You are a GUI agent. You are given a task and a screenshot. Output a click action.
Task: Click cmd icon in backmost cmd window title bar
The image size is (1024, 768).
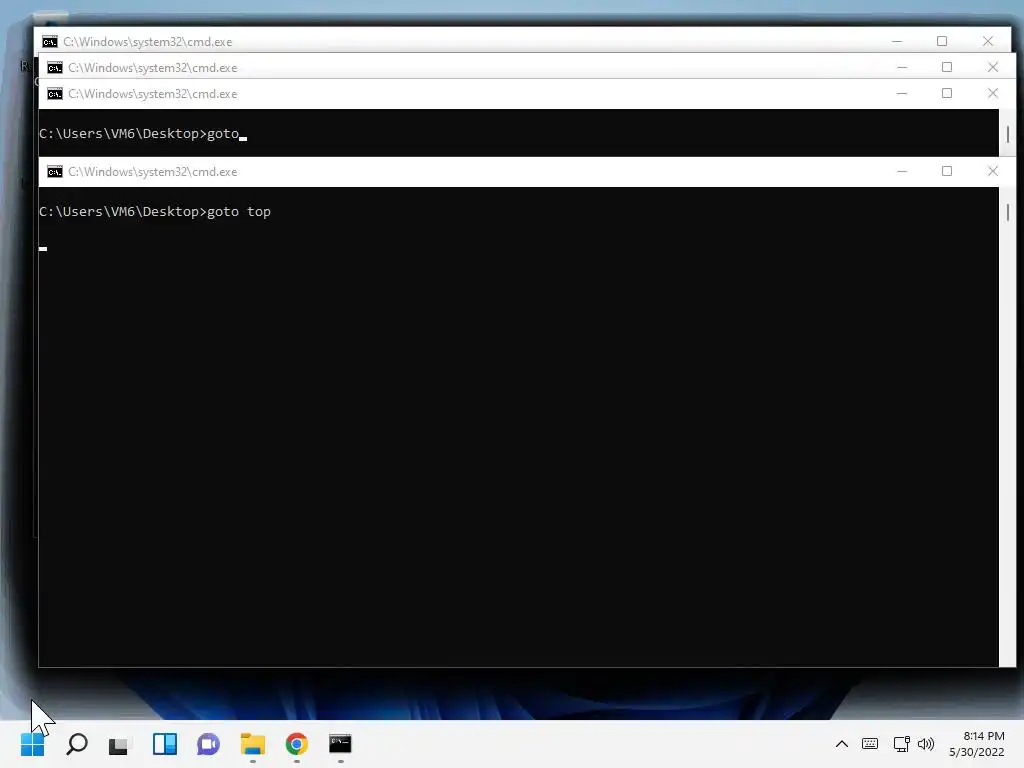50,42
